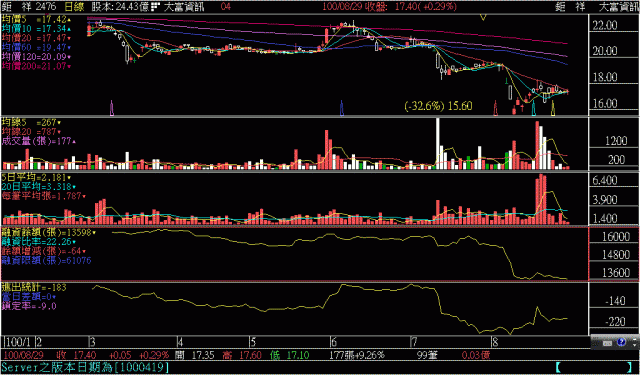Select the 成交量(張)=177 legend entry

tap(39, 141)
